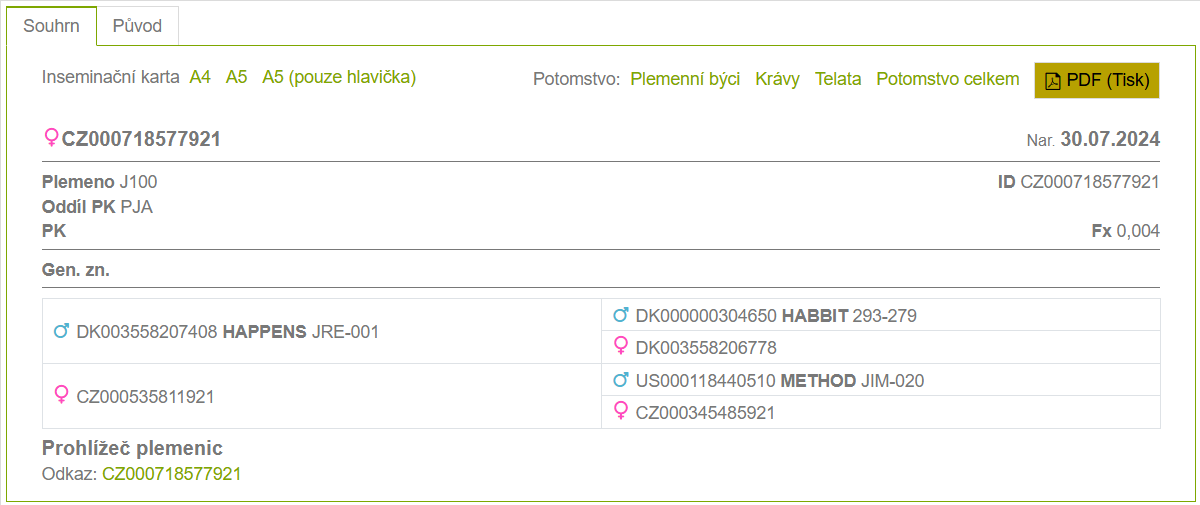Viewport: 1200px width, 505px height.
Task: Open the PDF (Tisk) print button
Action: [1097, 80]
